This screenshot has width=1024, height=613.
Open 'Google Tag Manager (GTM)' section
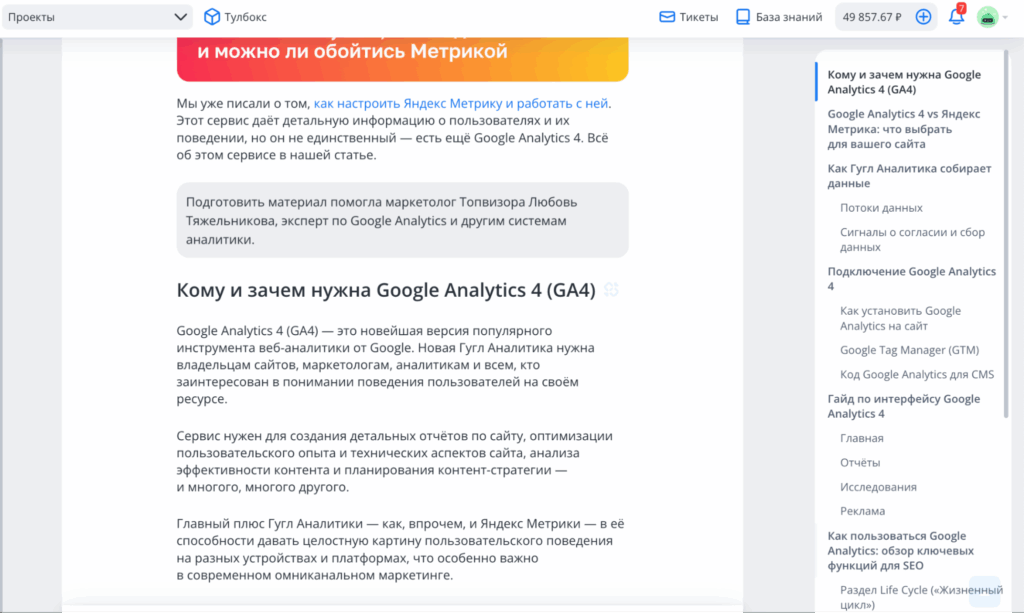(x=909, y=350)
